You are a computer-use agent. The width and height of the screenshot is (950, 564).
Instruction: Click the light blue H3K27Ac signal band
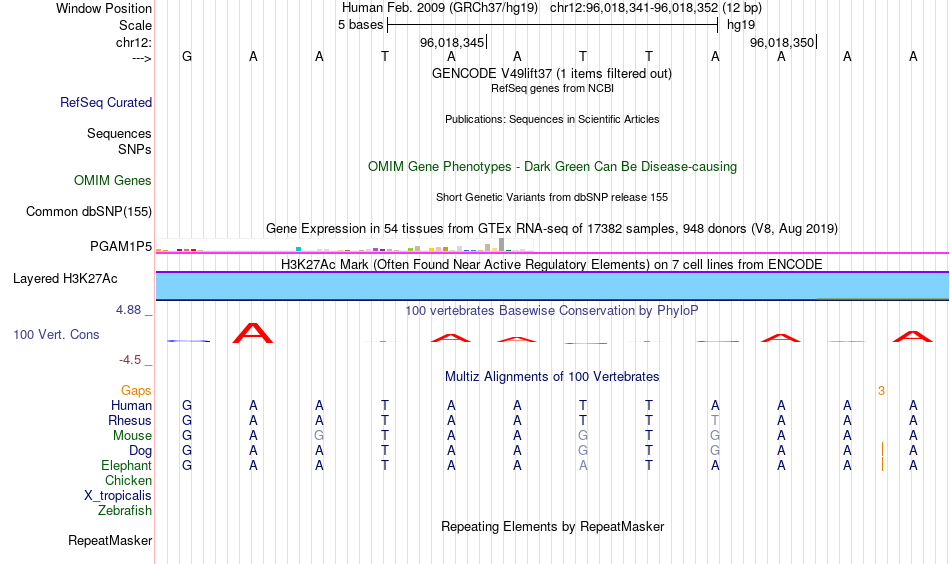click(x=552, y=285)
